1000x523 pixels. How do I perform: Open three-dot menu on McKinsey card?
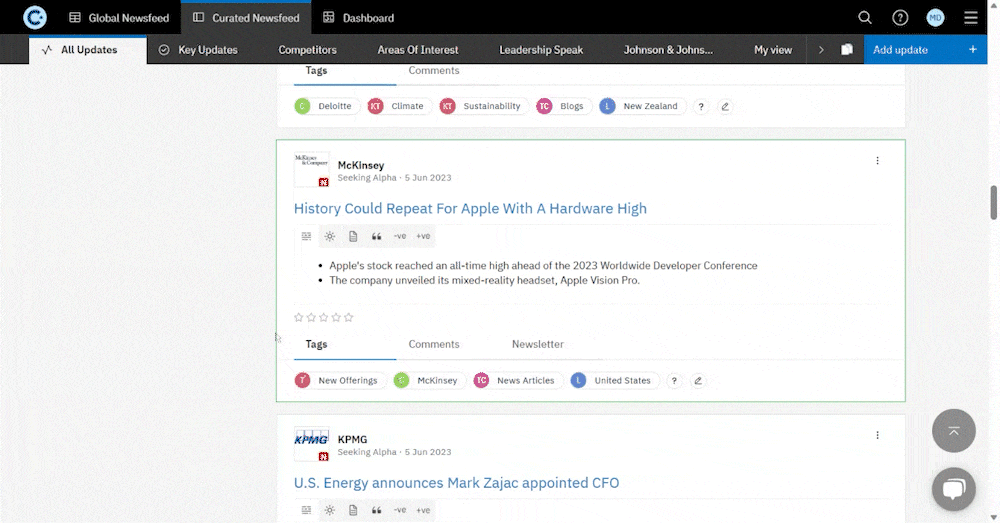877,161
